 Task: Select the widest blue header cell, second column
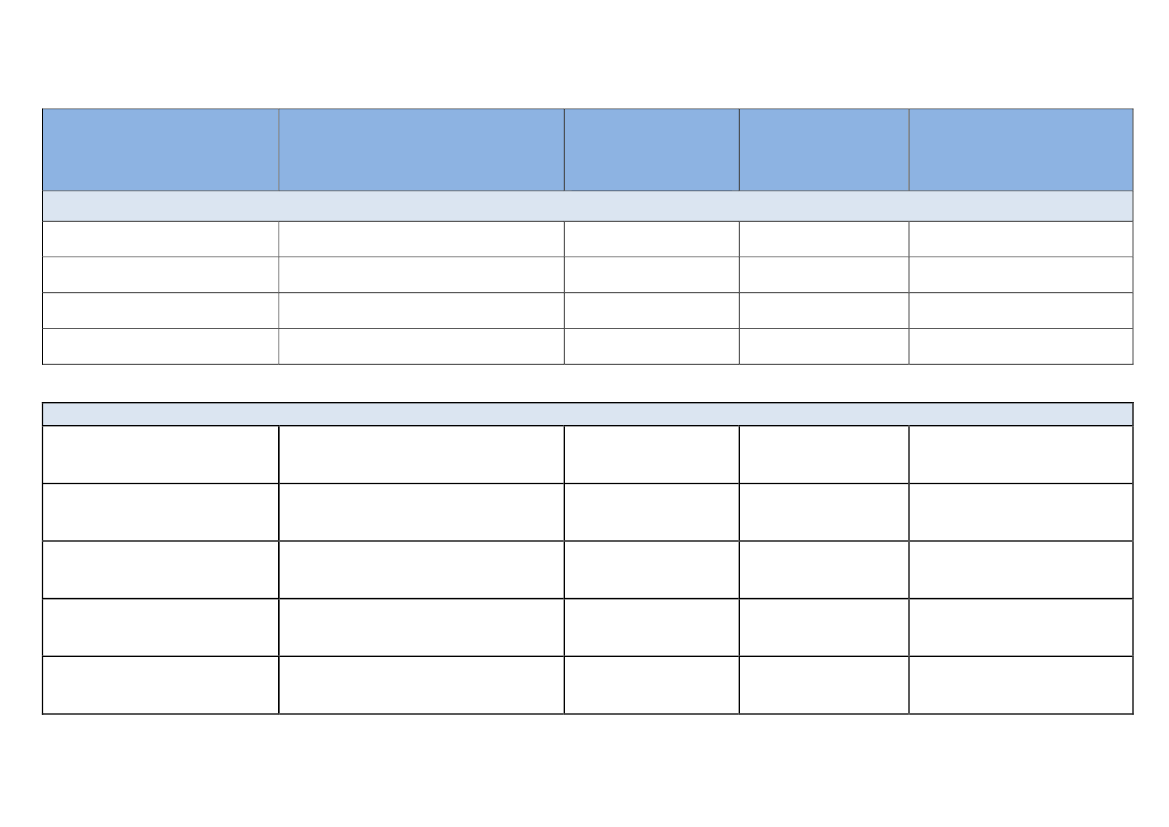421,150
